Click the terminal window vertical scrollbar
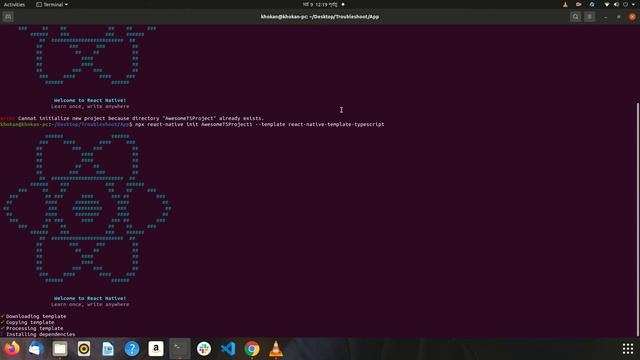 pyautogui.click(x=638, y=220)
